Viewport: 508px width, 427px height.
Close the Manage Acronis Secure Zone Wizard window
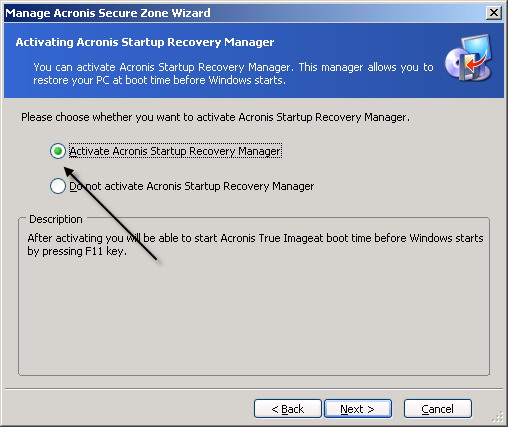pos(494,13)
